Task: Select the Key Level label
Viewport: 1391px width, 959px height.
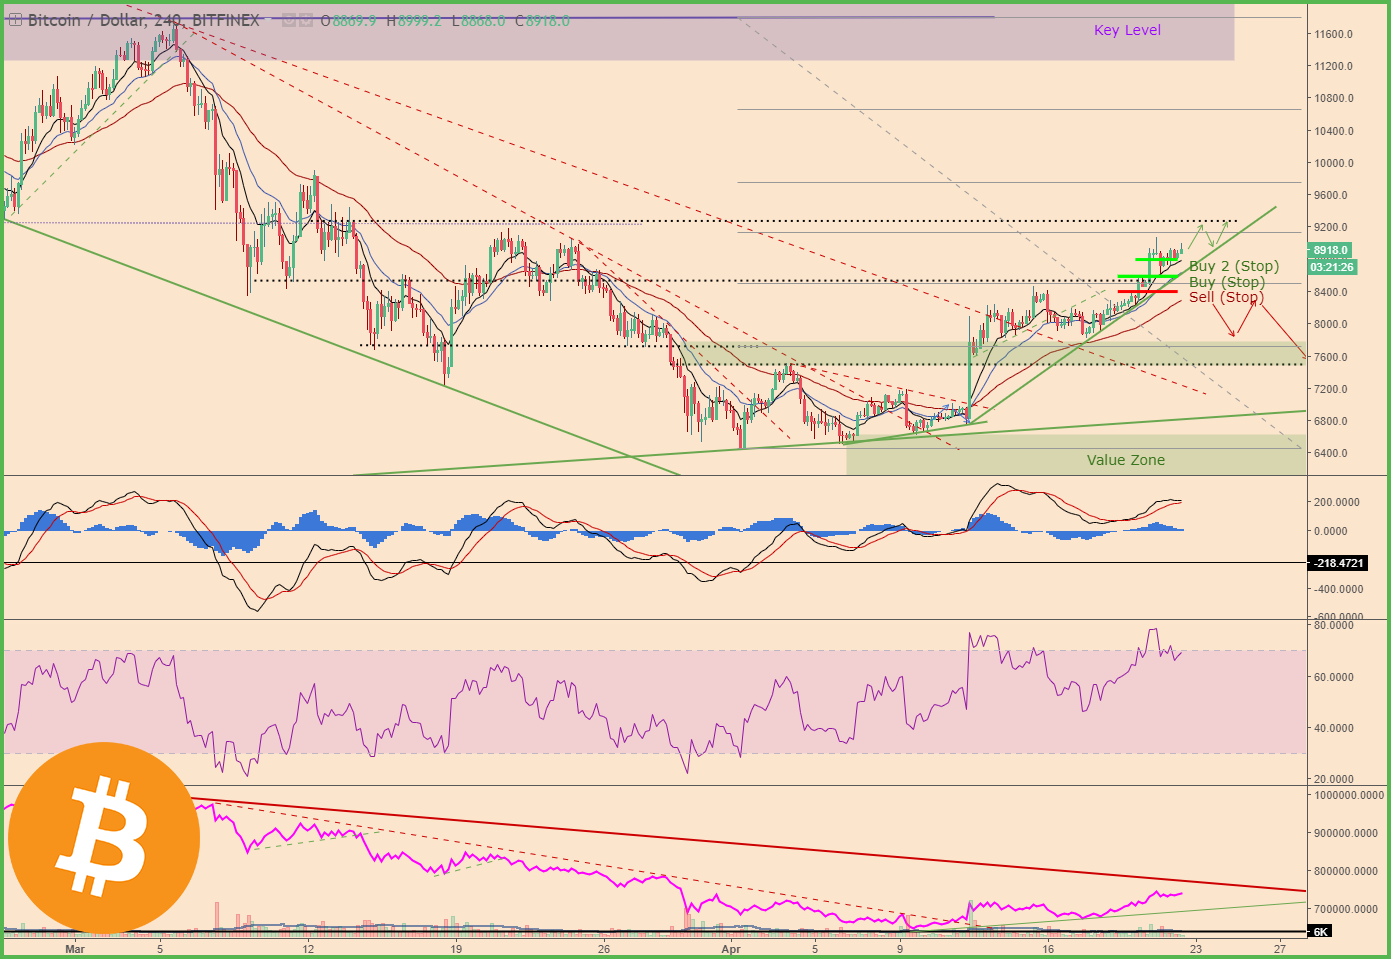Action: point(1127,30)
